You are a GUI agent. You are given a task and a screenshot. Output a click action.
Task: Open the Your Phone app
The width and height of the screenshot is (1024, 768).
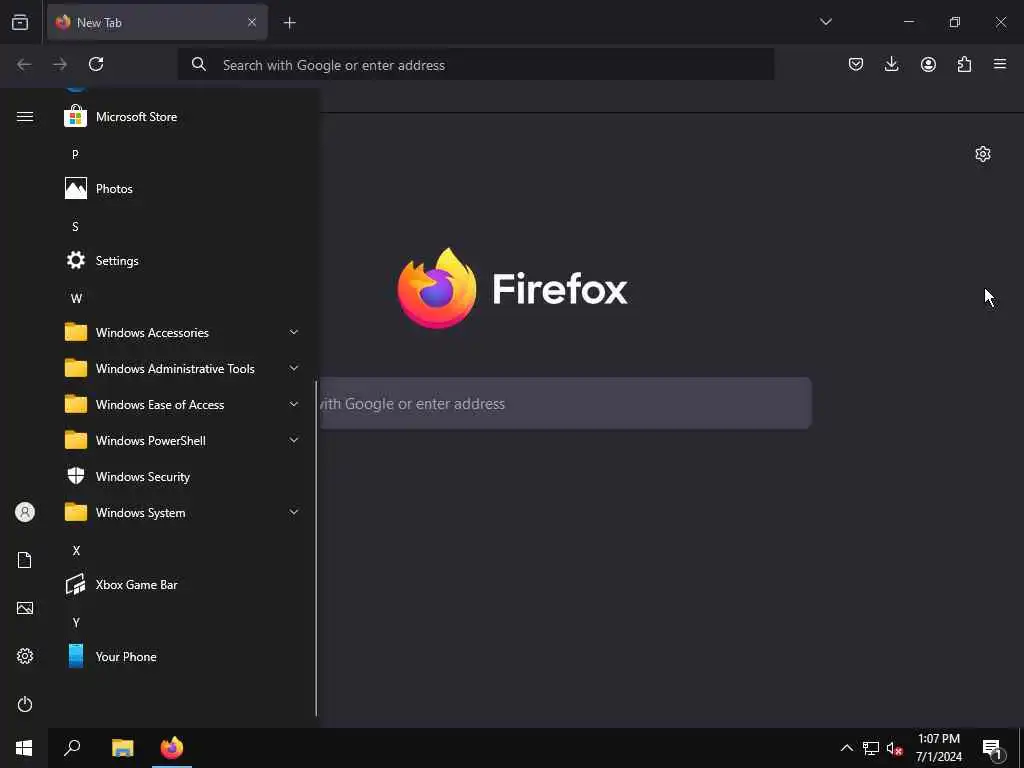click(182, 656)
